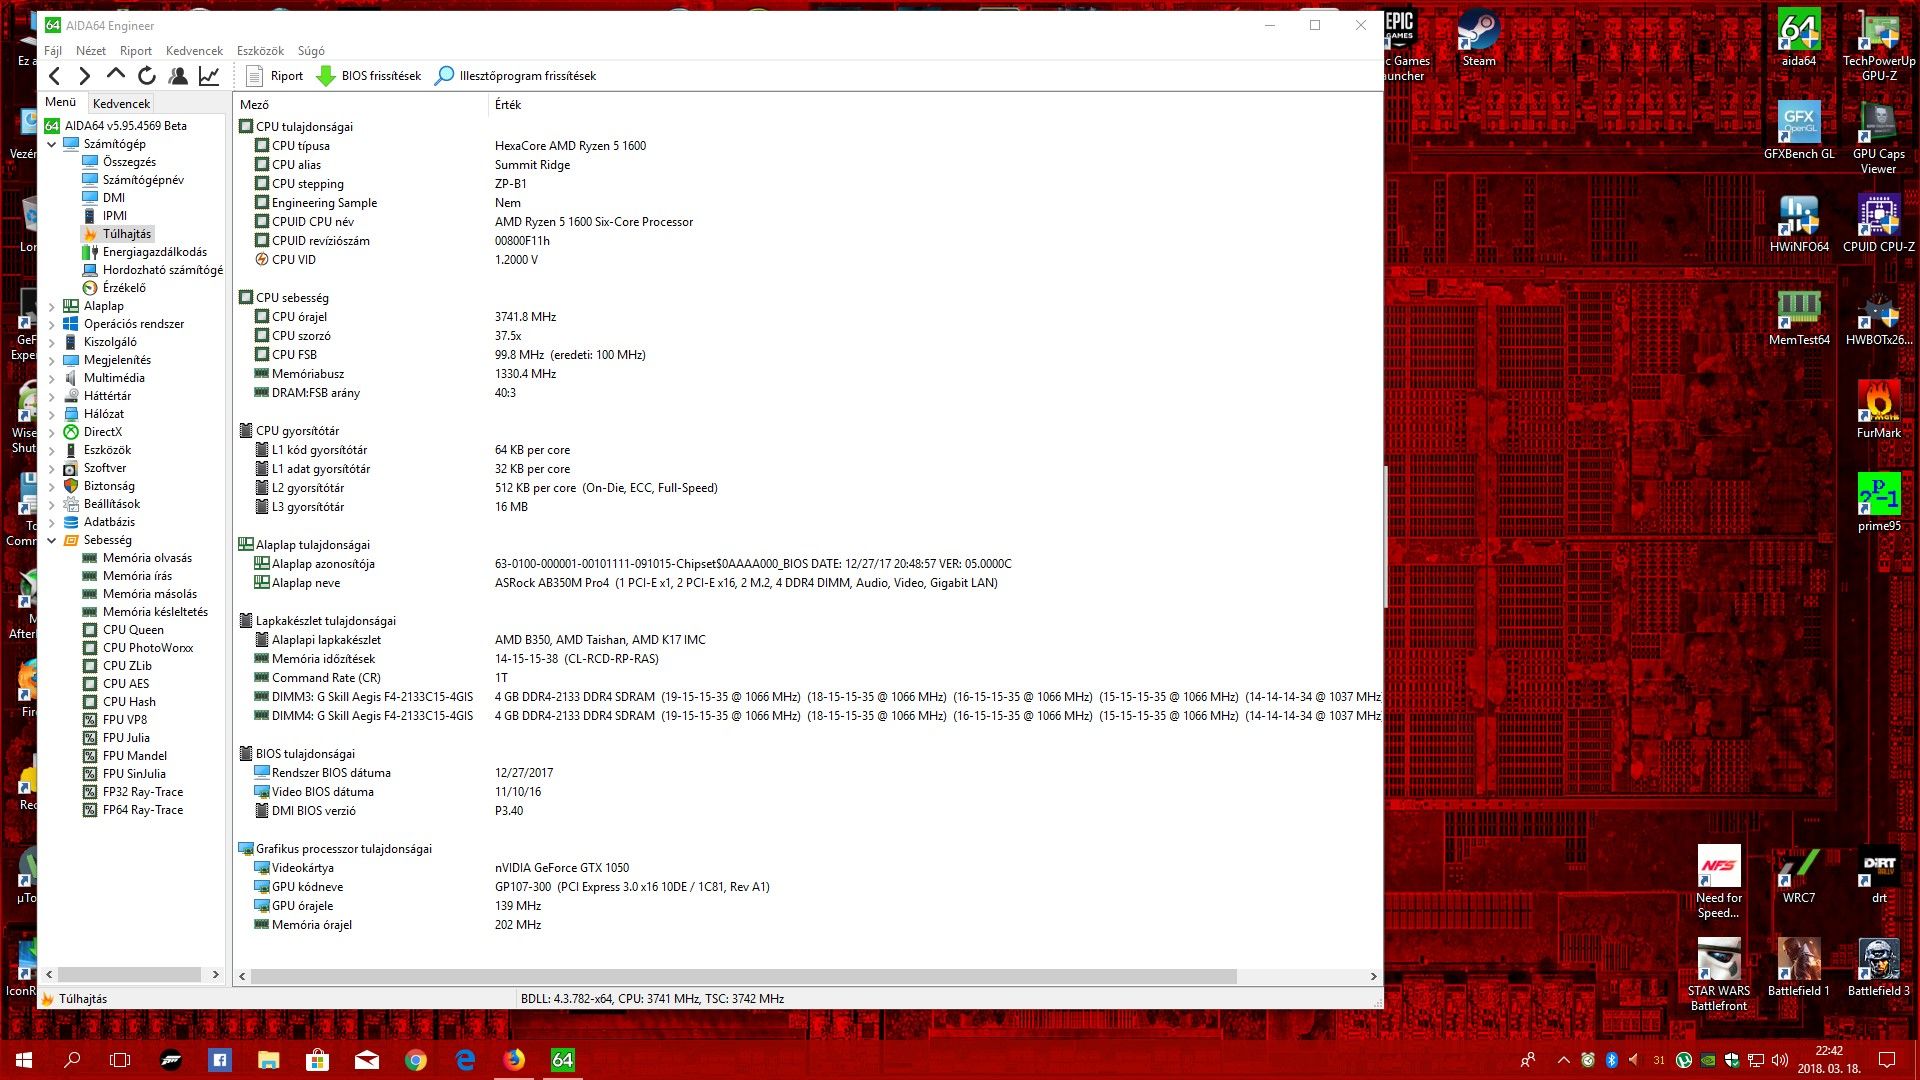
Task: Open the graph chart toolbar icon
Action: point(209,76)
